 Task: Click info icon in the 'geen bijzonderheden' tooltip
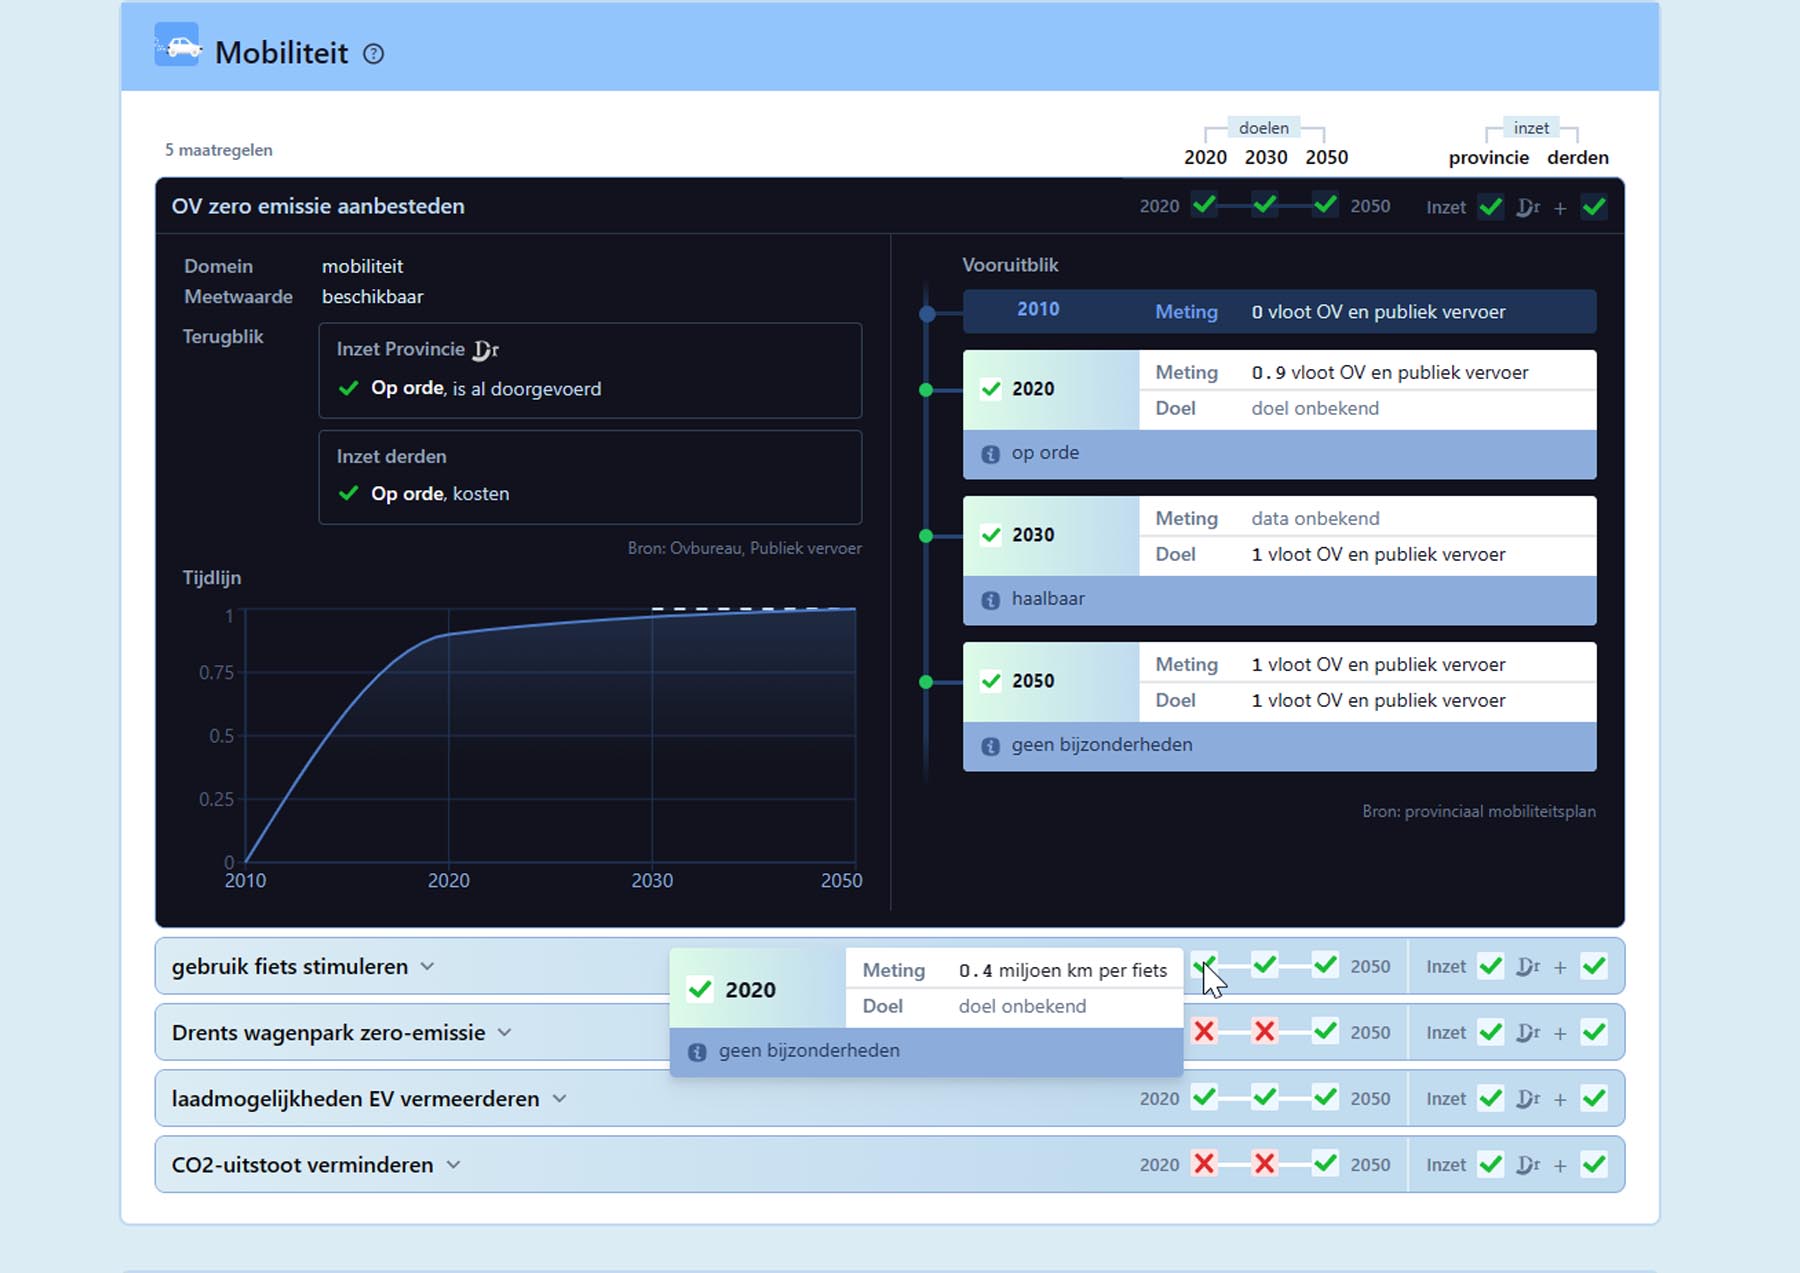697,1052
